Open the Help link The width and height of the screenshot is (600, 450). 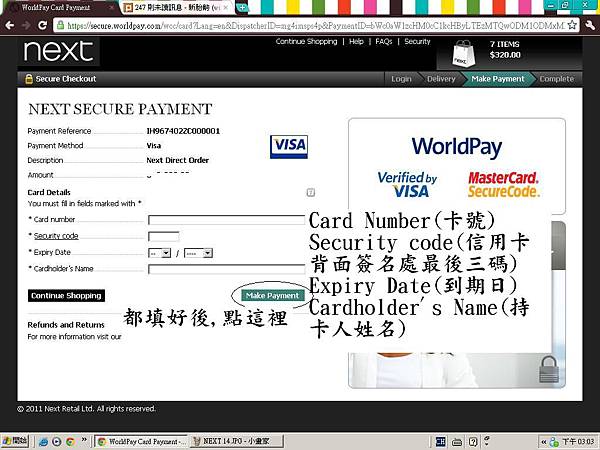pos(356,41)
